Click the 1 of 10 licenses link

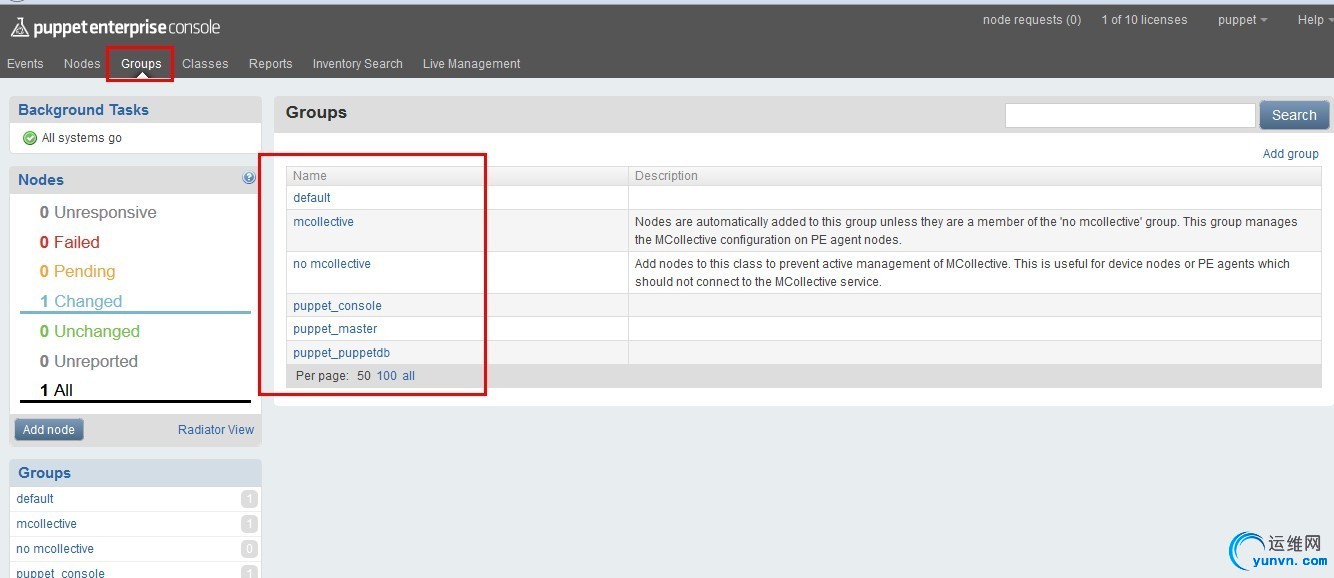click(x=1144, y=20)
